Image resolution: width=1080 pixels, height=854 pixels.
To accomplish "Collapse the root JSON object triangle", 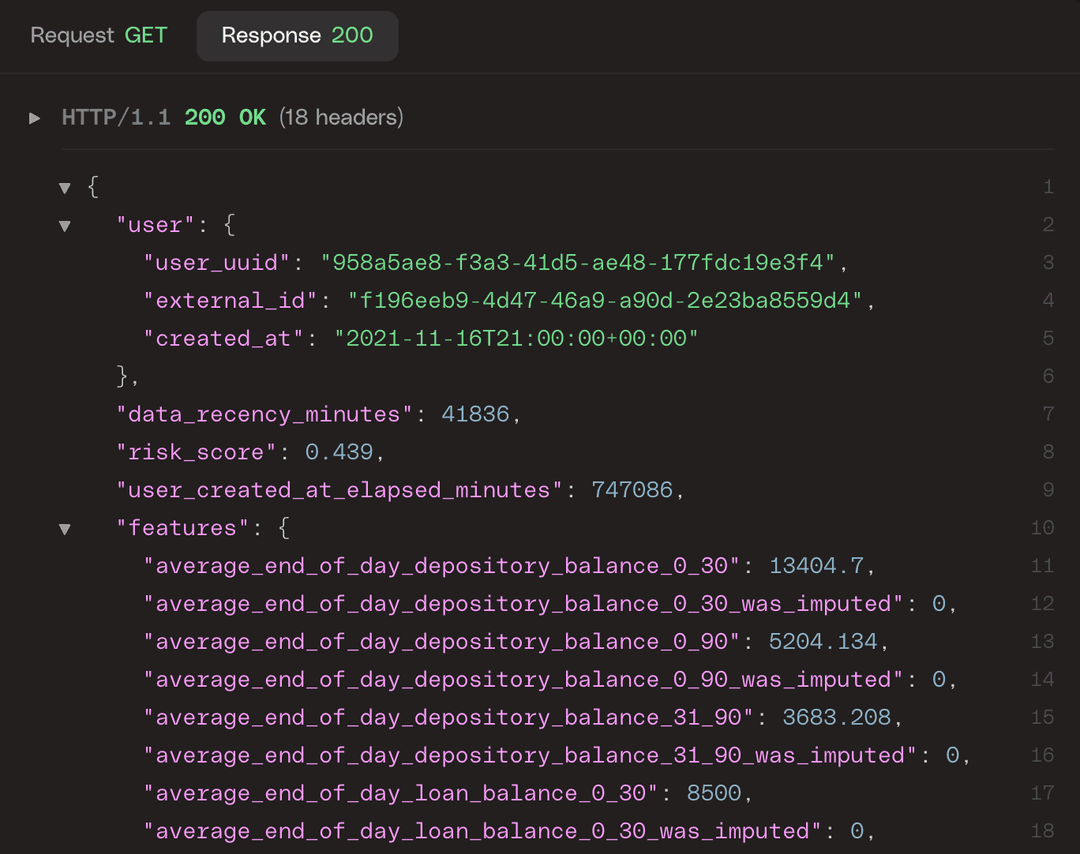I will coord(64,187).
